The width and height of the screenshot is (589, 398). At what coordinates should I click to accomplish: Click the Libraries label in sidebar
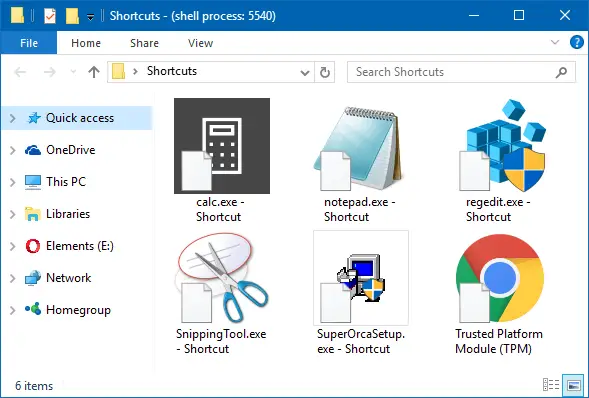pos(68,214)
